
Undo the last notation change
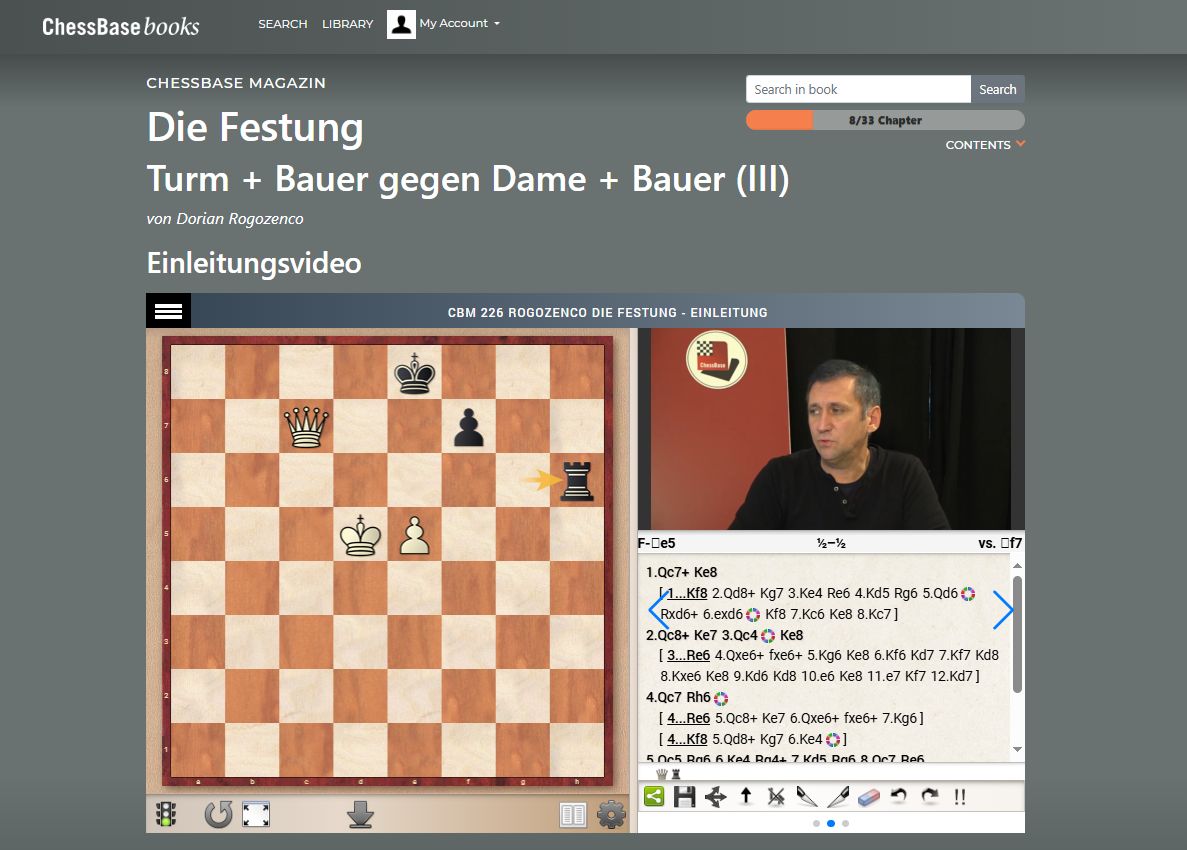pyautogui.click(x=898, y=797)
